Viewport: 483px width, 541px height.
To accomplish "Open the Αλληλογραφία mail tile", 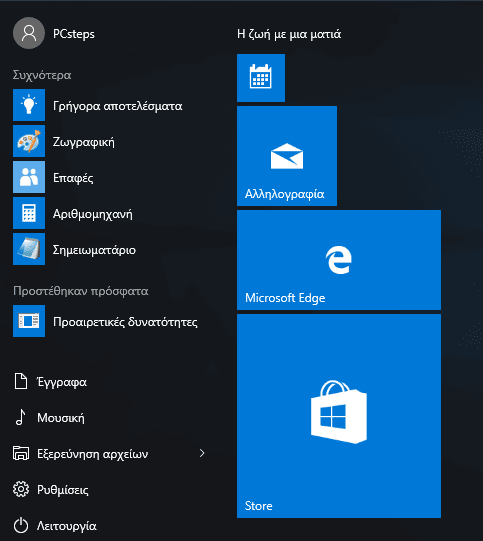I will pyautogui.click(x=287, y=156).
